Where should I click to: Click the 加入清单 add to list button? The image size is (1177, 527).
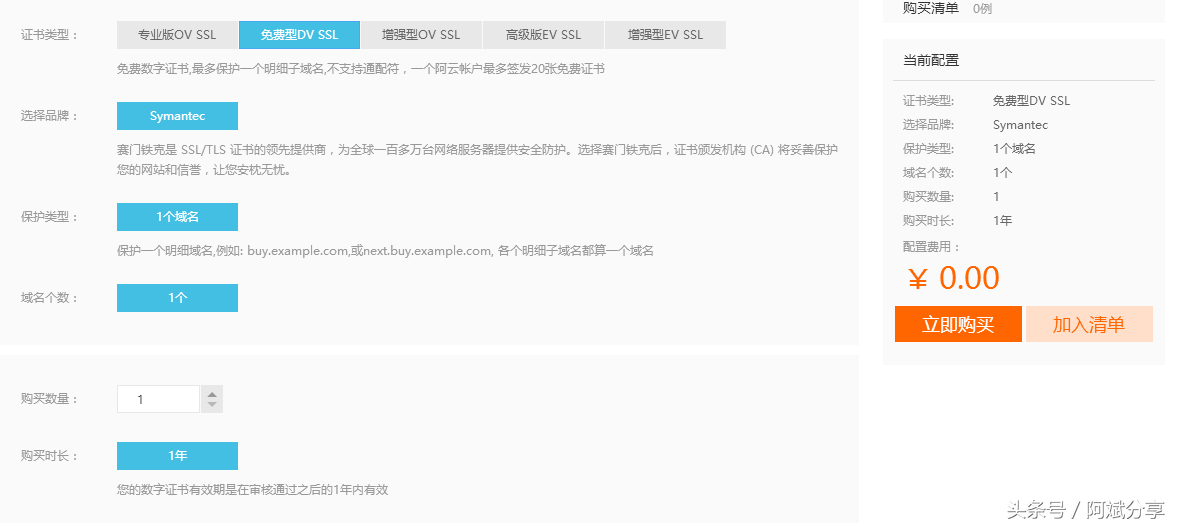[x=1089, y=324]
